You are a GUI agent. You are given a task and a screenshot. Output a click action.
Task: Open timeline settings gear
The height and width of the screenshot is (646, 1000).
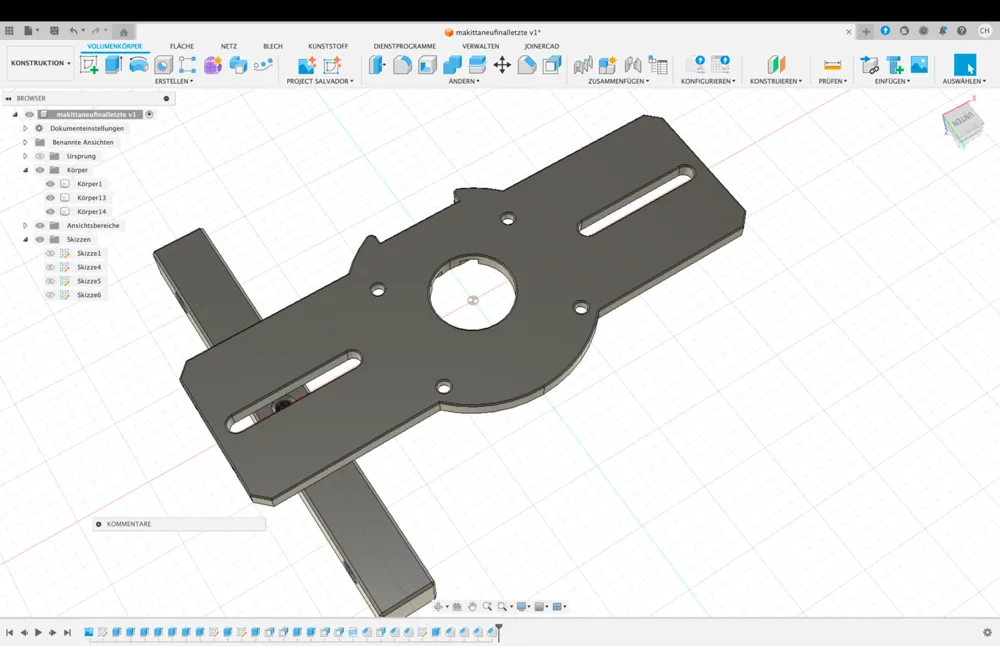pos(987,633)
